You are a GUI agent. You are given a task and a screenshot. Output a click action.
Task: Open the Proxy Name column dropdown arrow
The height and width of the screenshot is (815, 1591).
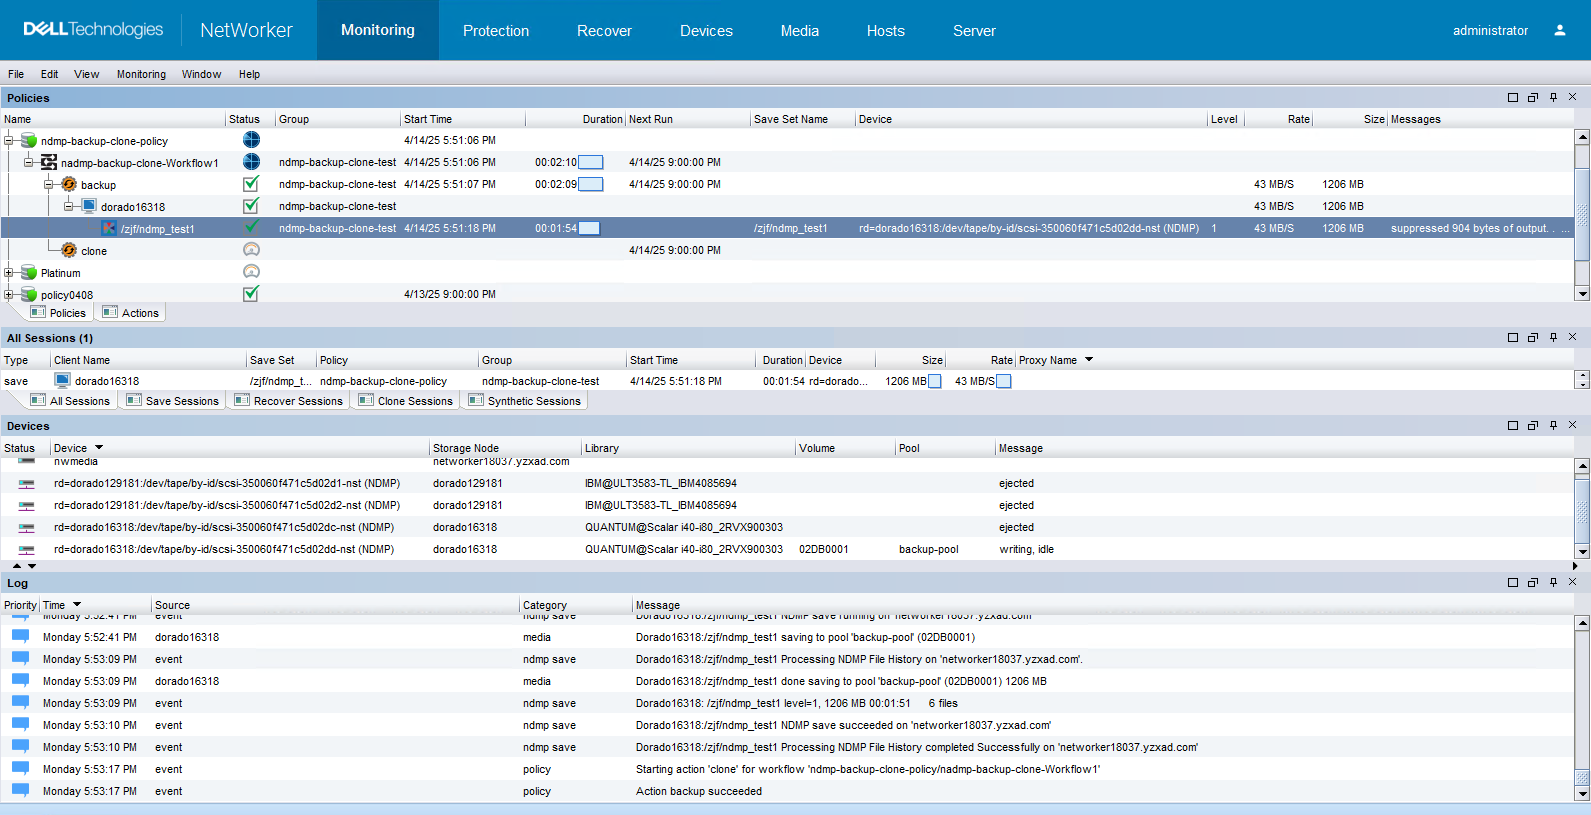point(1089,360)
